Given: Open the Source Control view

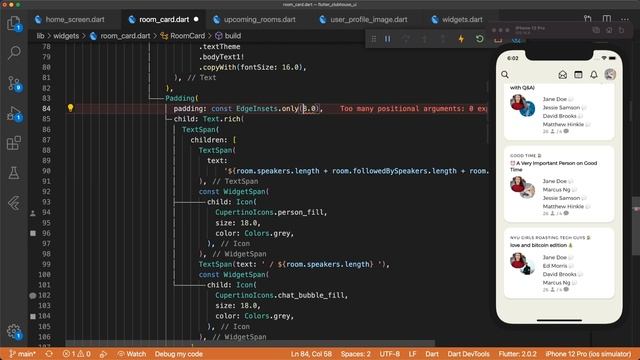Looking at the screenshot, I should 14,83.
